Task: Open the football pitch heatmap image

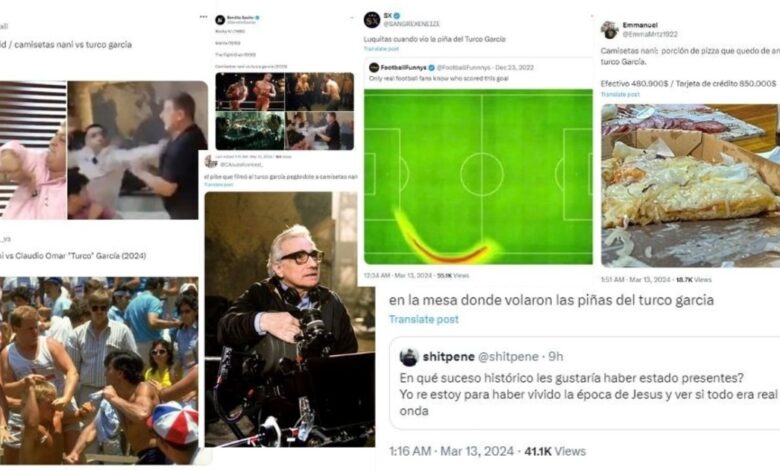Action: (478, 177)
